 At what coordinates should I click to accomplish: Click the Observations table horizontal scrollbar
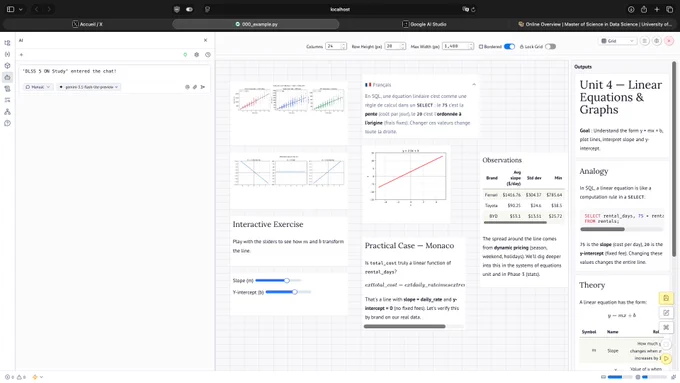tap(515, 223)
